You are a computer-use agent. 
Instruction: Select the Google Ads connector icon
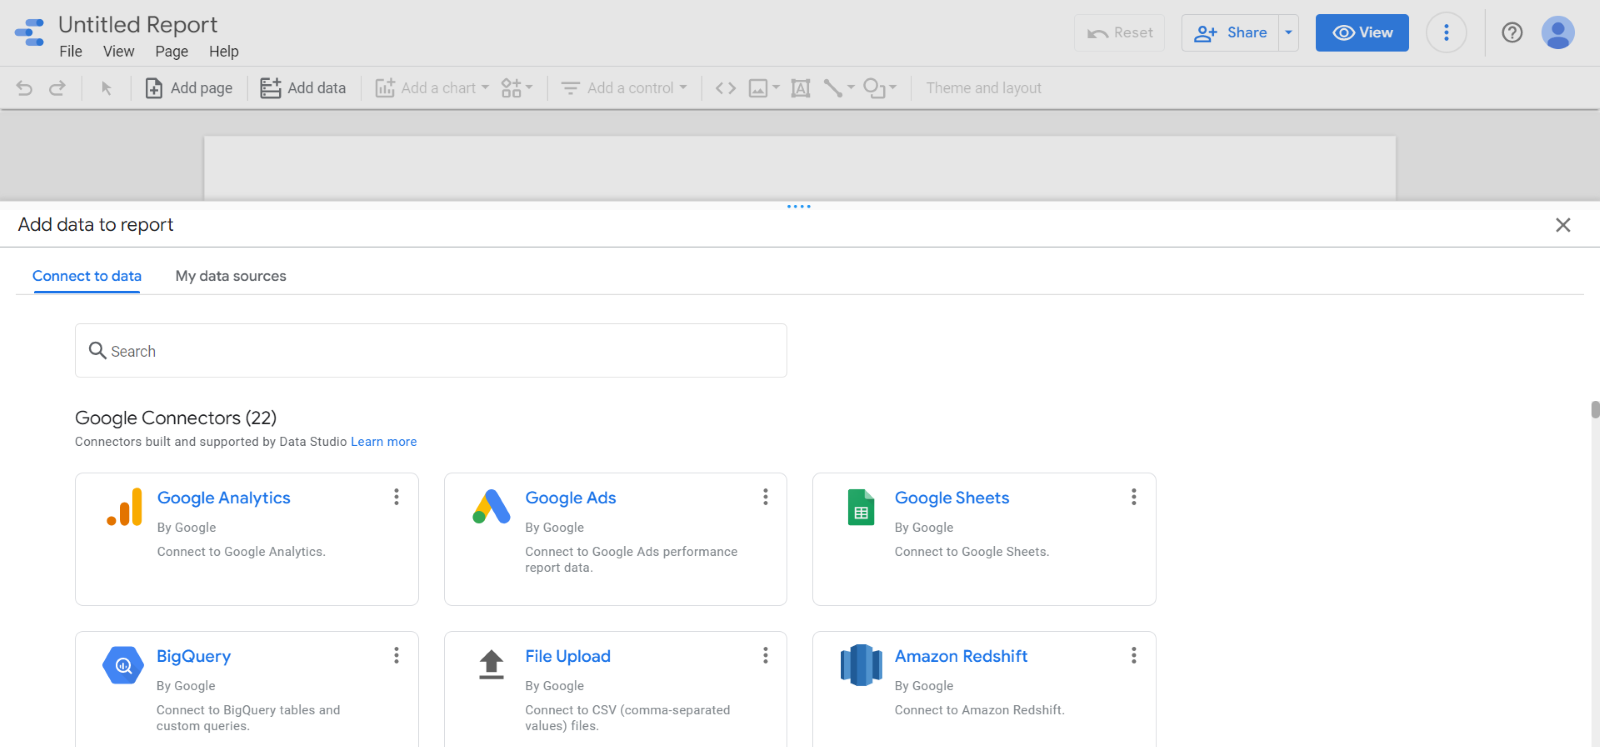[x=491, y=507]
